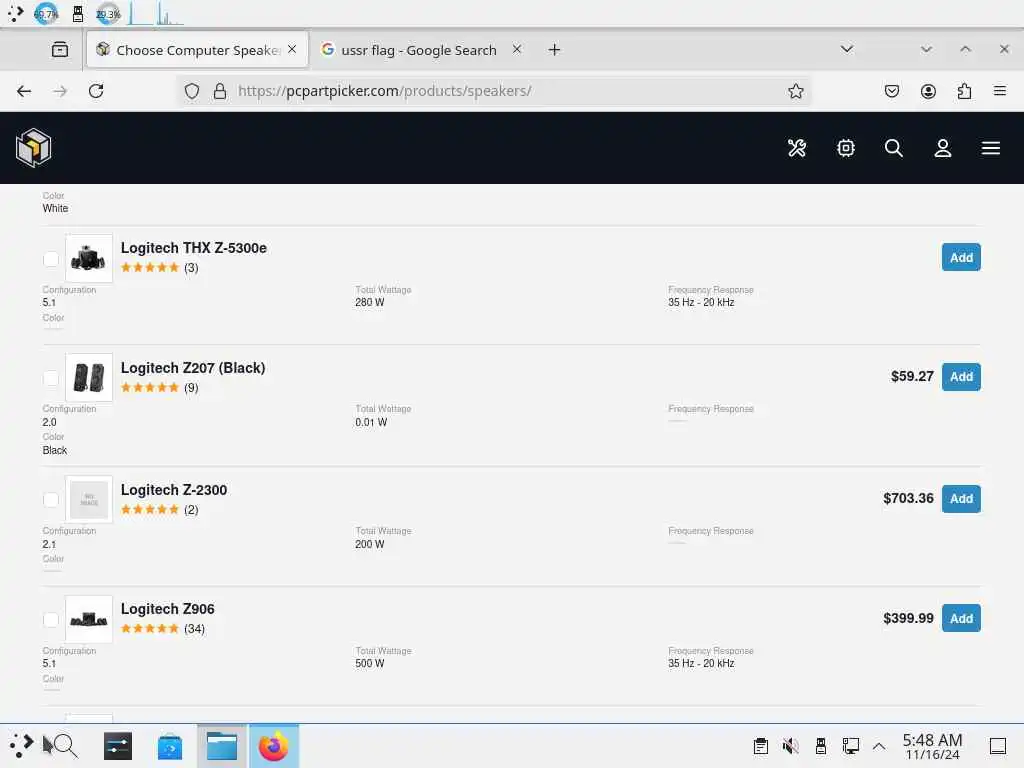Click the show desktop icon

pyautogui.click(x=998, y=746)
